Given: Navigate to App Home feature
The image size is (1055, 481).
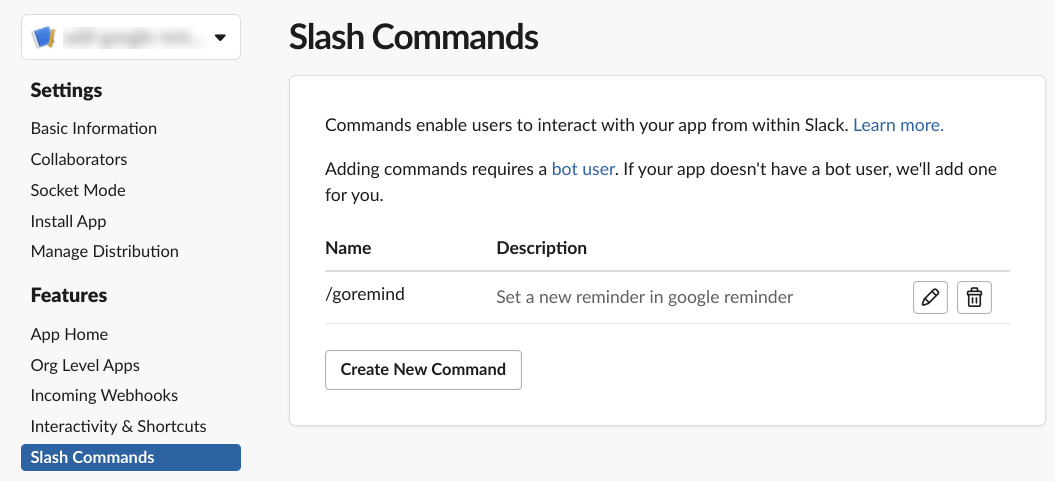Looking at the screenshot, I should pos(69,334).
